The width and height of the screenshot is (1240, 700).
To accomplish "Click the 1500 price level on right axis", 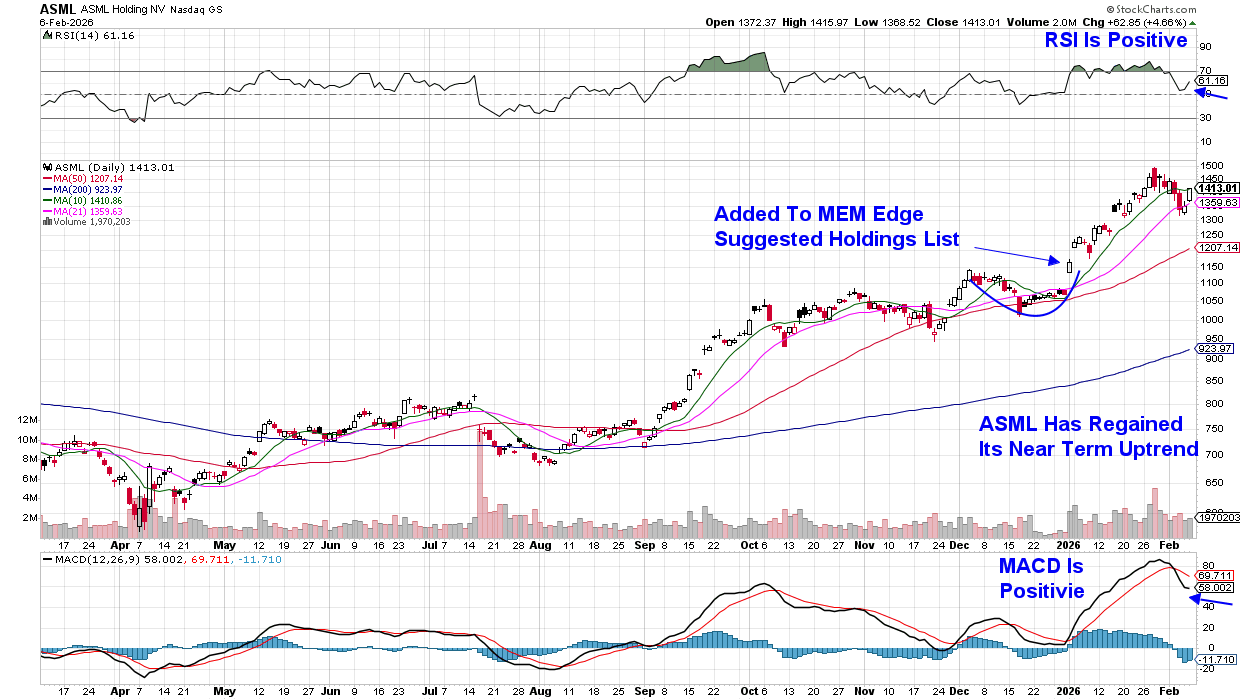I will 1211,166.
